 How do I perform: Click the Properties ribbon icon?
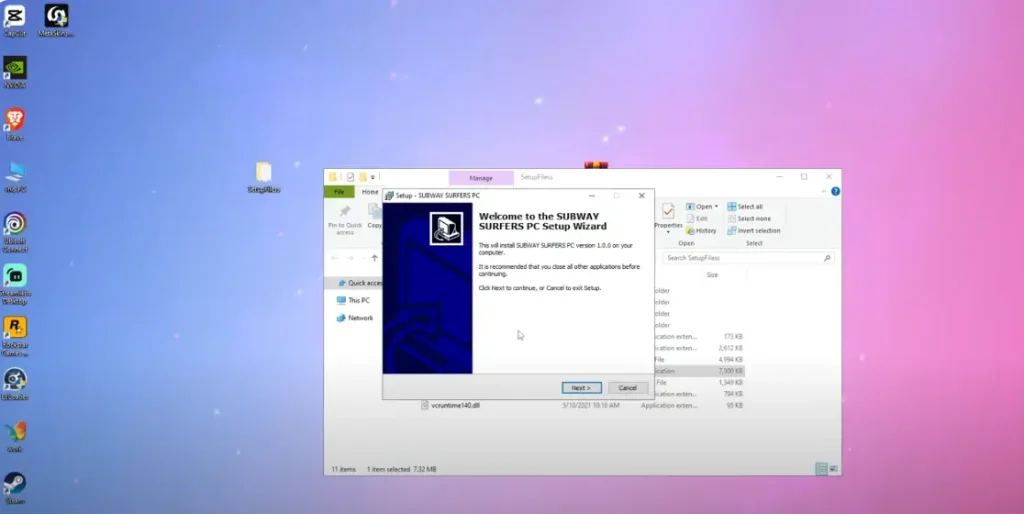pos(668,218)
